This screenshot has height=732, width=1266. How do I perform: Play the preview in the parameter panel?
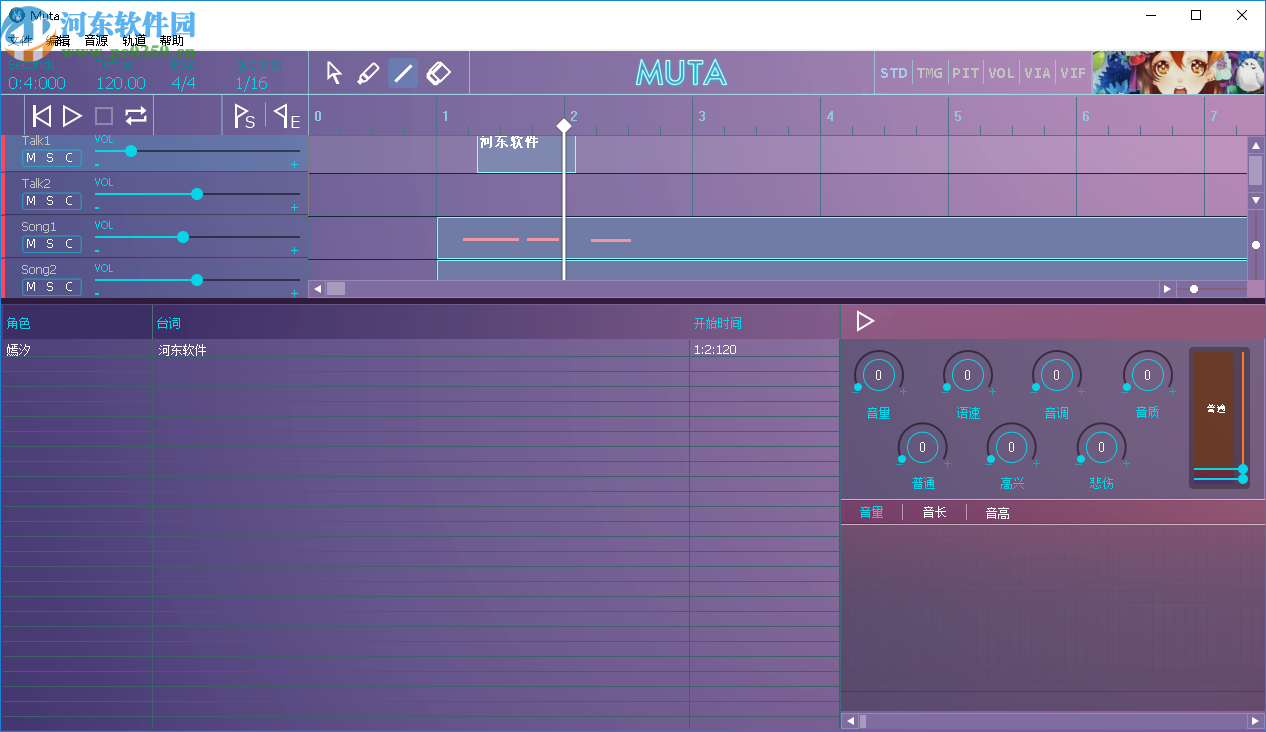pos(865,321)
